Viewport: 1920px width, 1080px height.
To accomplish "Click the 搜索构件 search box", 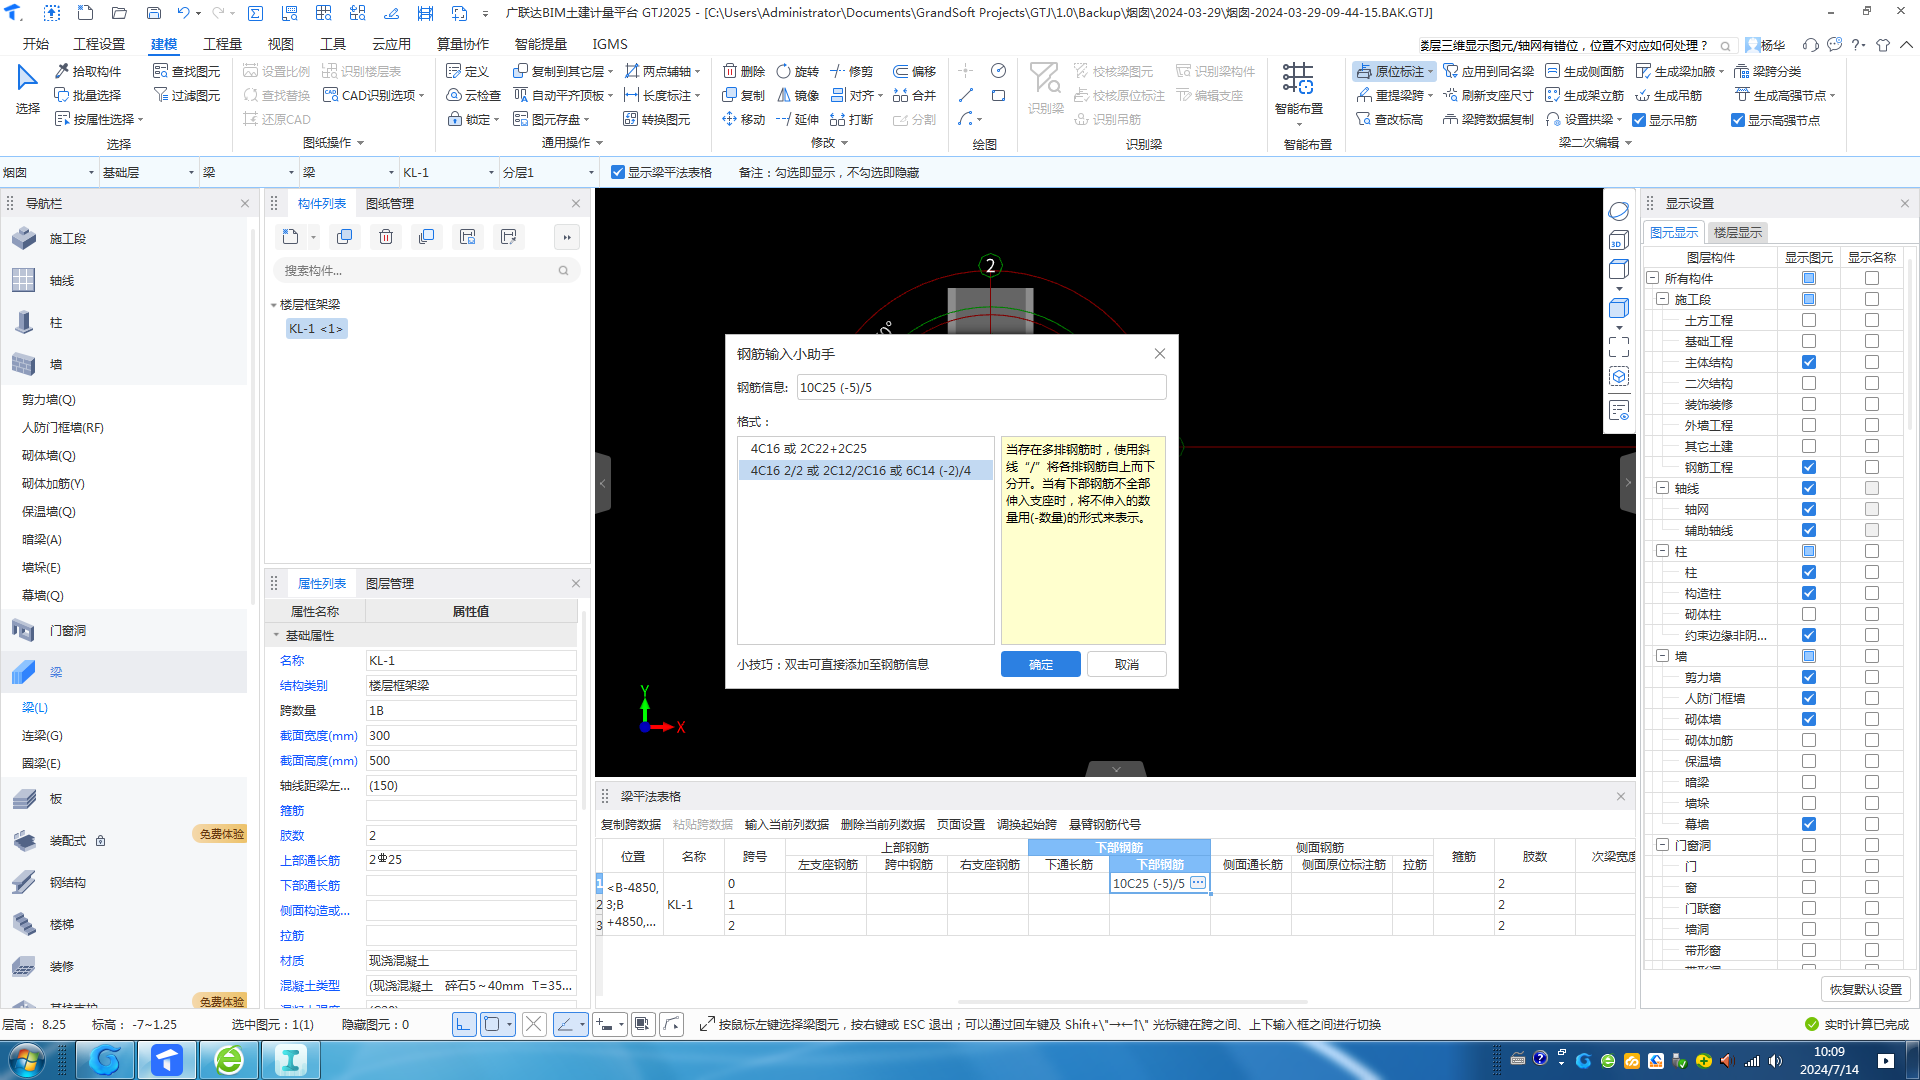I will (x=426, y=270).
